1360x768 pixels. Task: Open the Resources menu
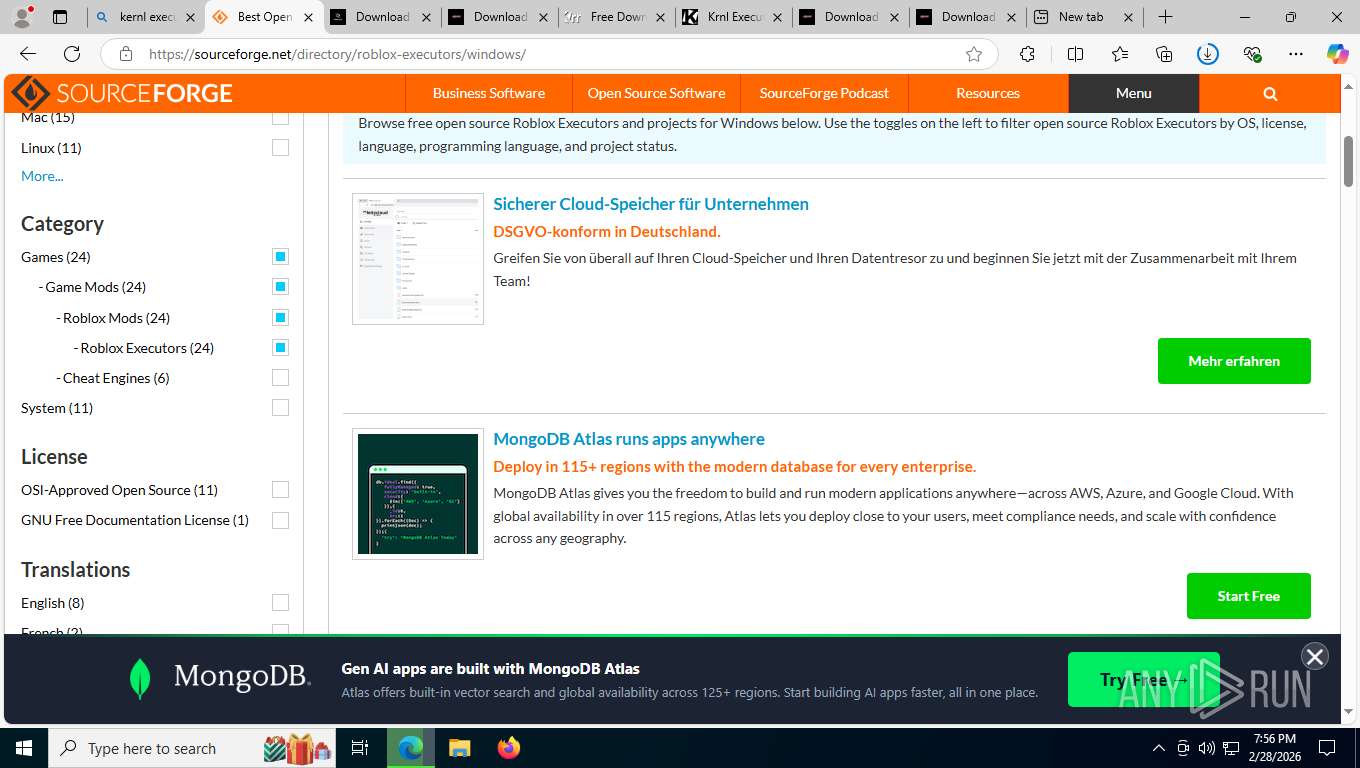coord(988,93)
